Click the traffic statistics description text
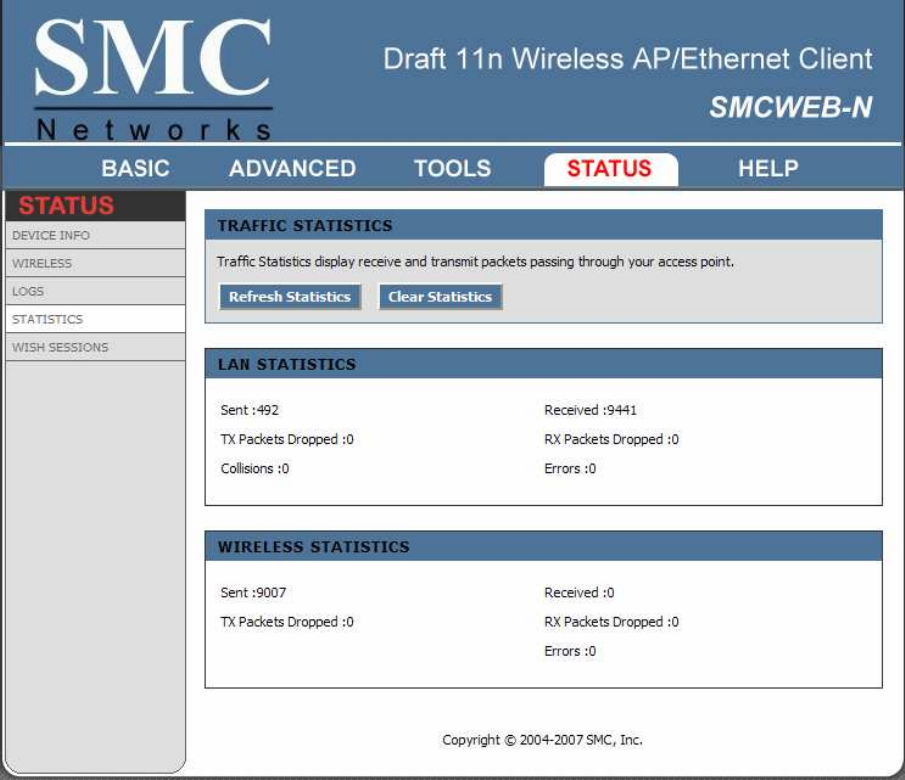Image resolution: width=905 pixels, height=780 pixels. [x=475, y=262]
